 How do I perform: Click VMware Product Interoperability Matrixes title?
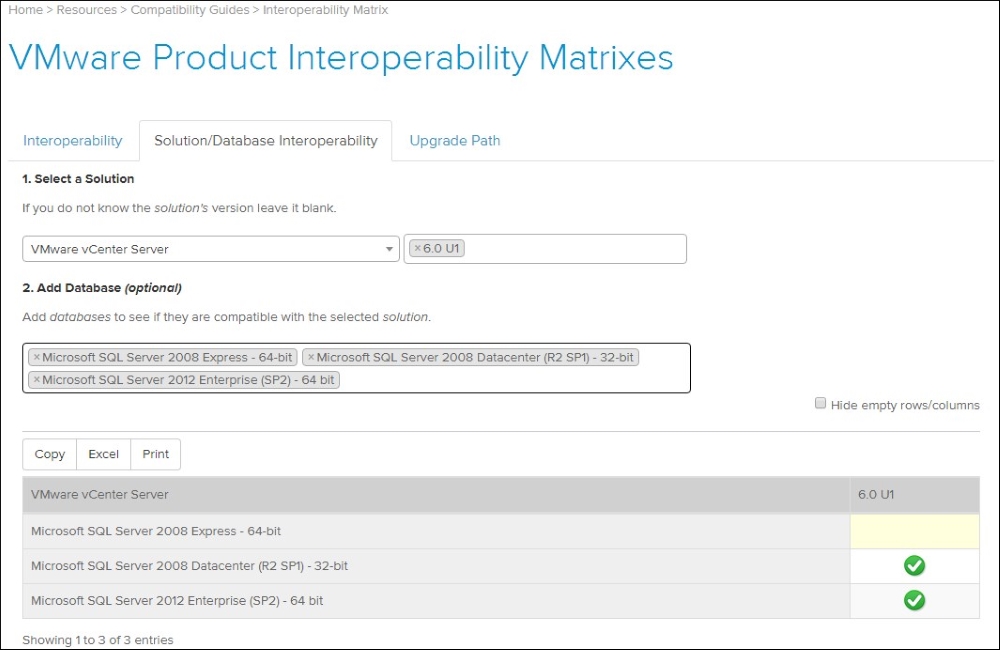341,57
